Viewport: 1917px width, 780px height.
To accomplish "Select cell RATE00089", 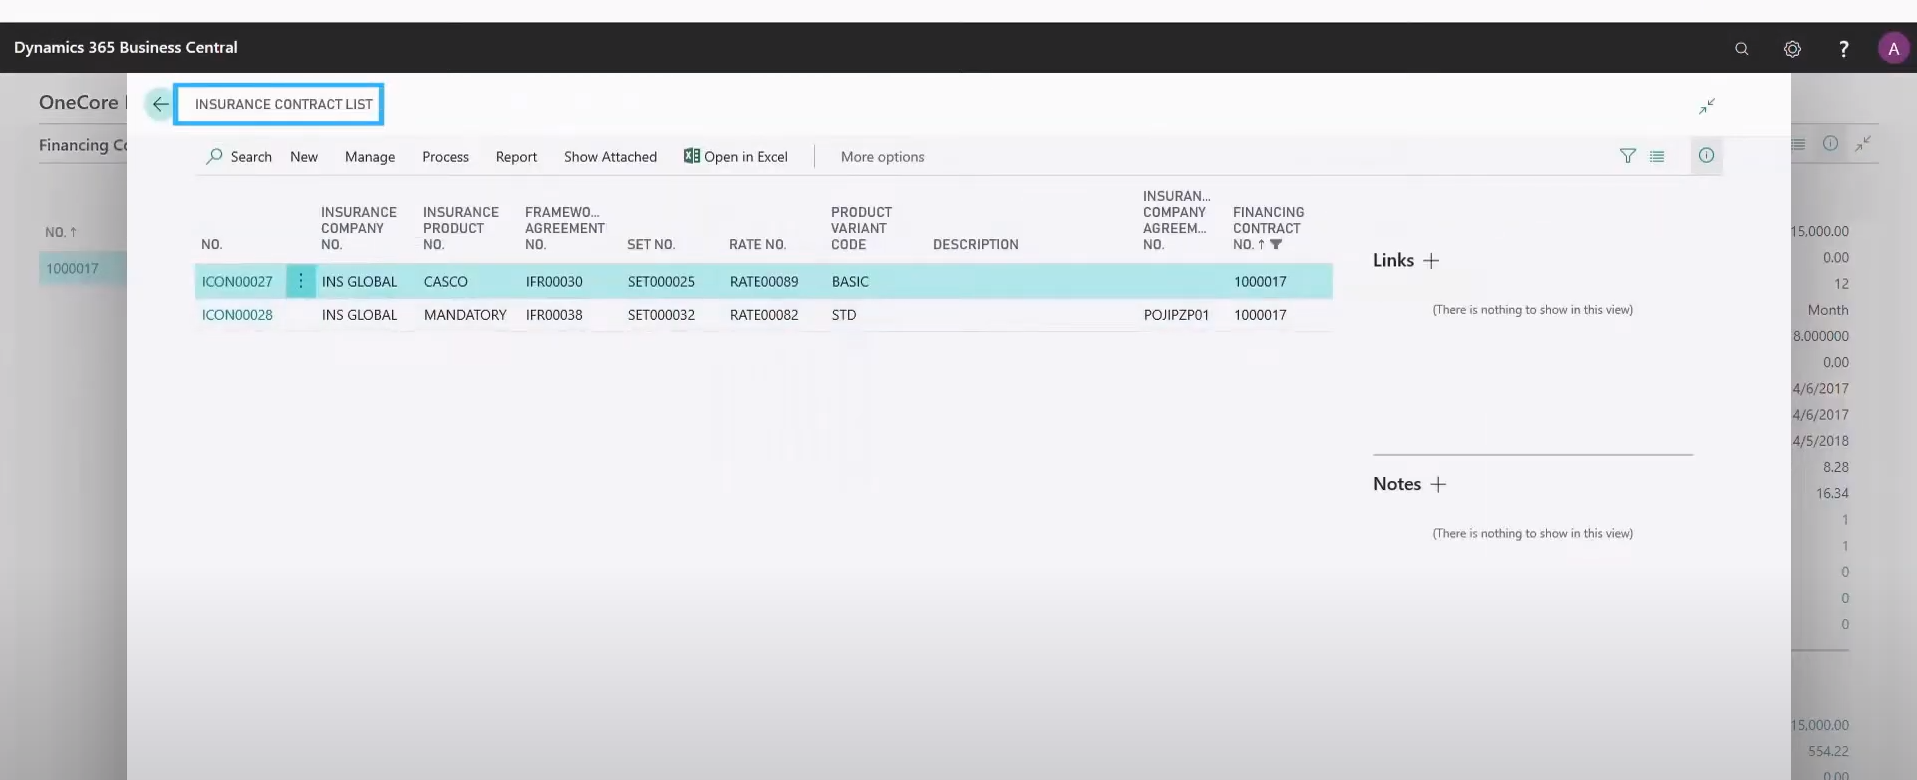I will 764,282.
